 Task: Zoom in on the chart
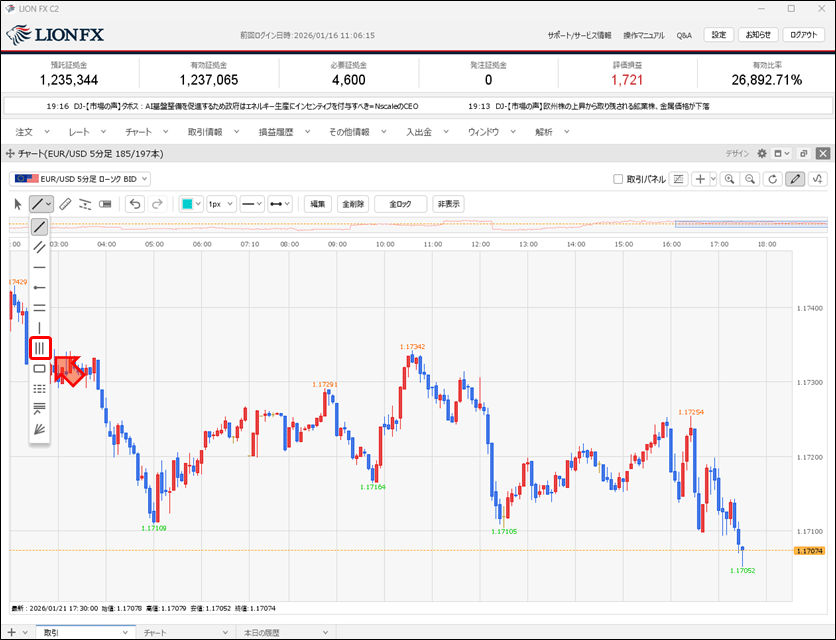coord(728,179)
